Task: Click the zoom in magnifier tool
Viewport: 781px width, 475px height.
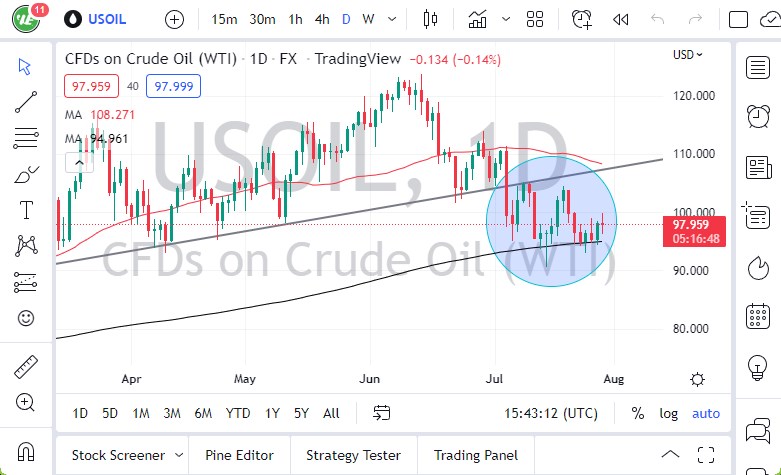Action: tap(26, 402)
